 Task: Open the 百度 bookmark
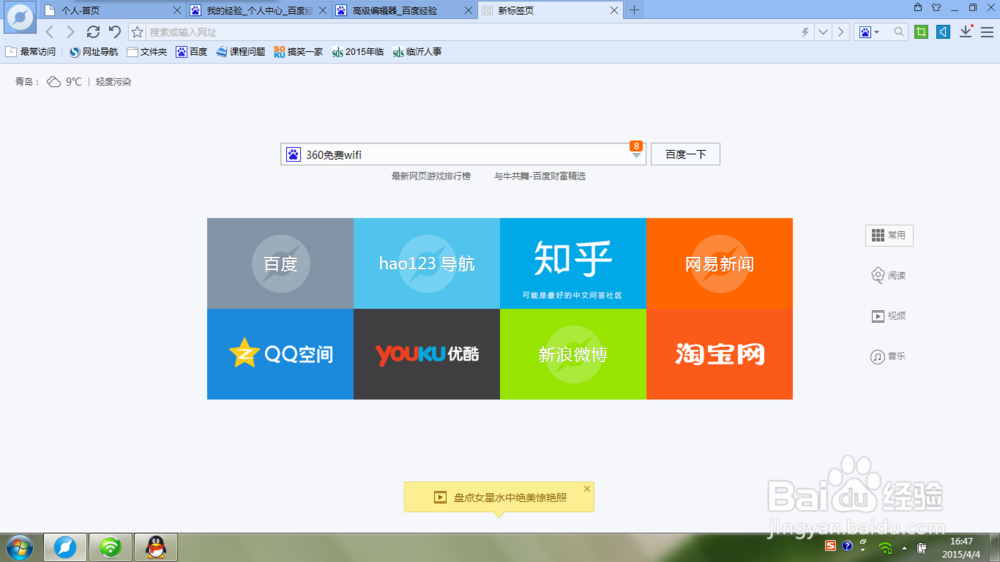pyautogui.click(x=191, y=52)
